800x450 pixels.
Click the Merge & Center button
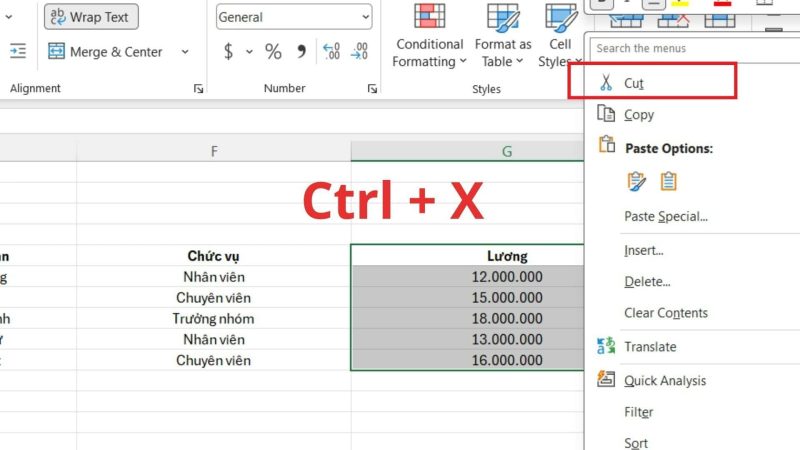click(x=105, y=52)
